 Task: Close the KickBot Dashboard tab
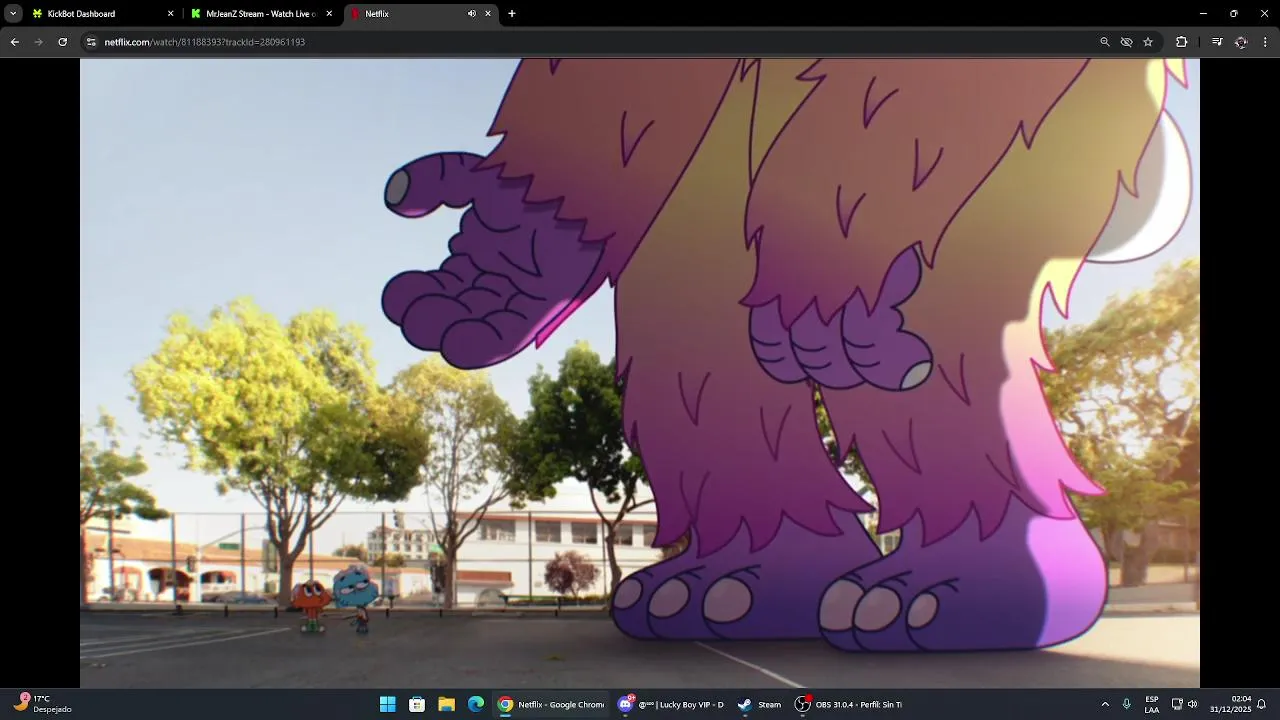pyautogui.click(x=170, y=14)
